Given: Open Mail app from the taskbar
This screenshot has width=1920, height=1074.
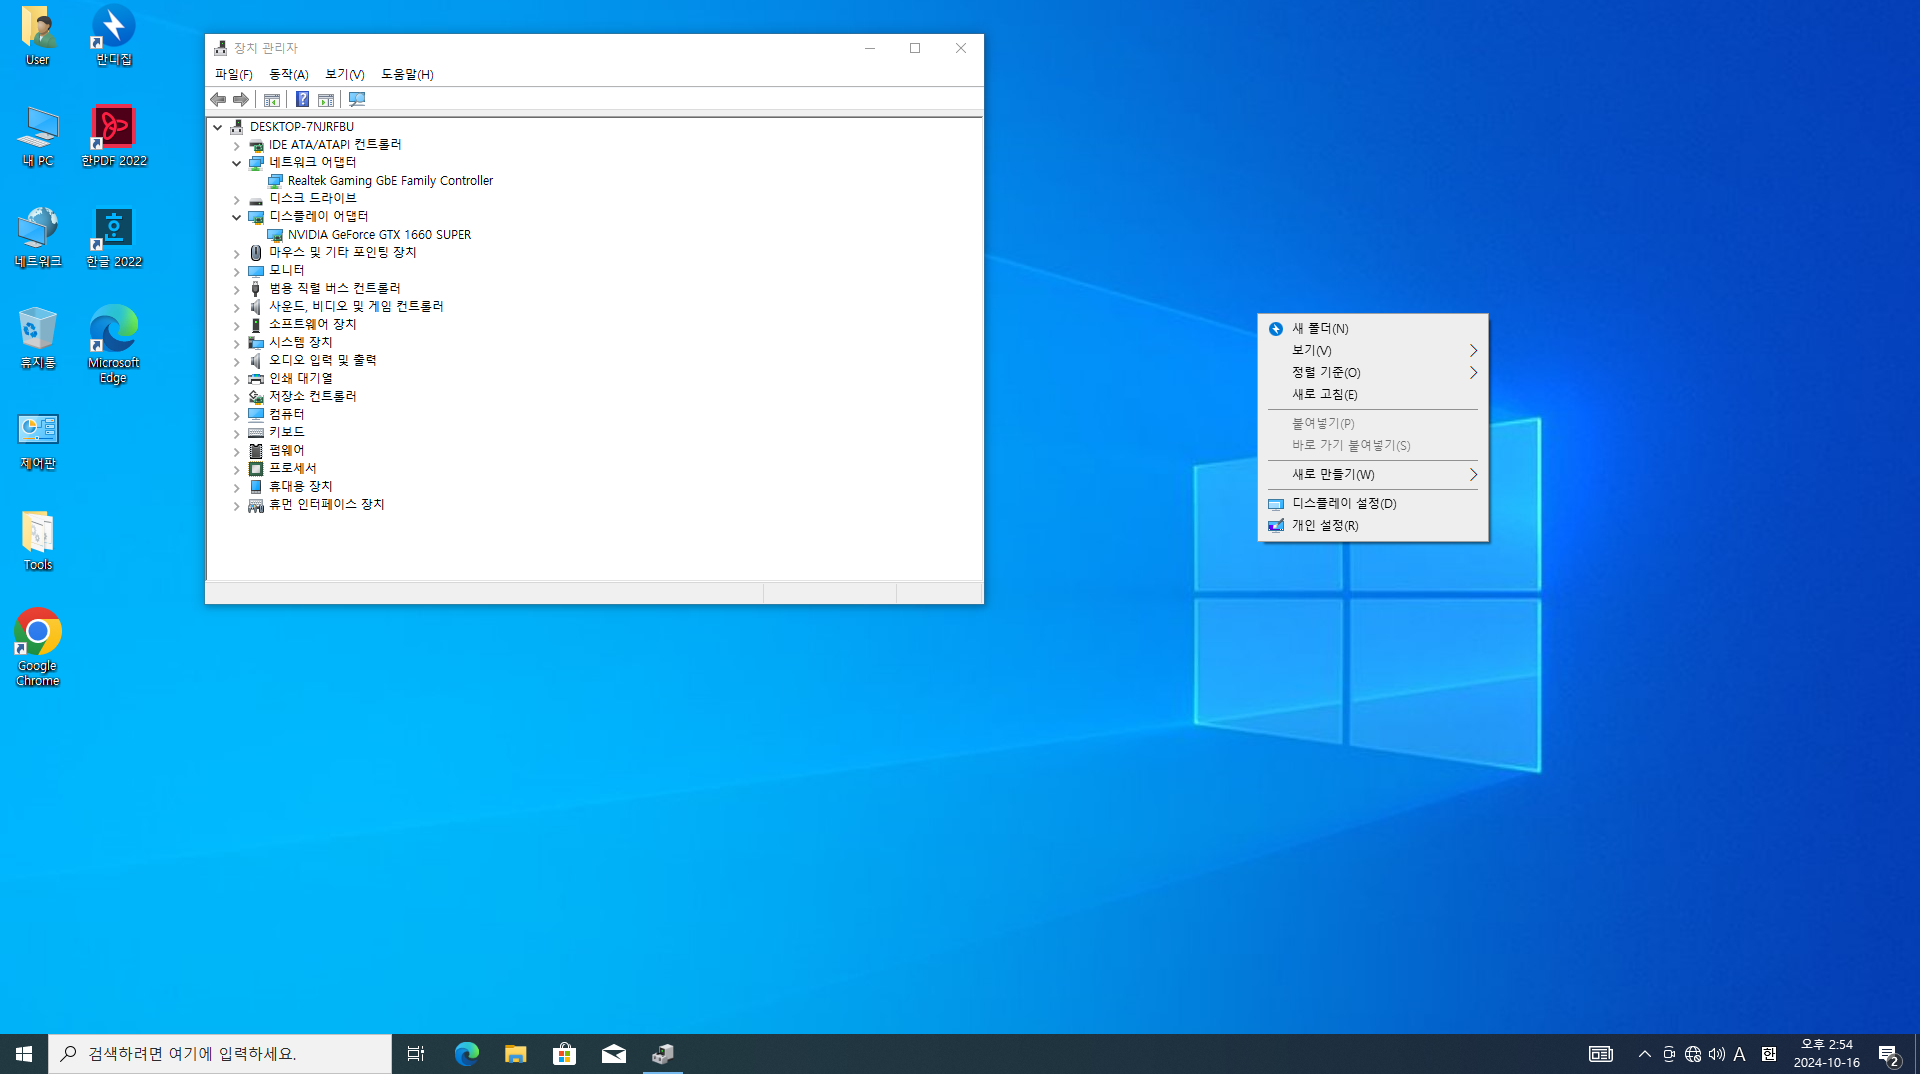Looking at the screenshot, I should [613, 1054].
